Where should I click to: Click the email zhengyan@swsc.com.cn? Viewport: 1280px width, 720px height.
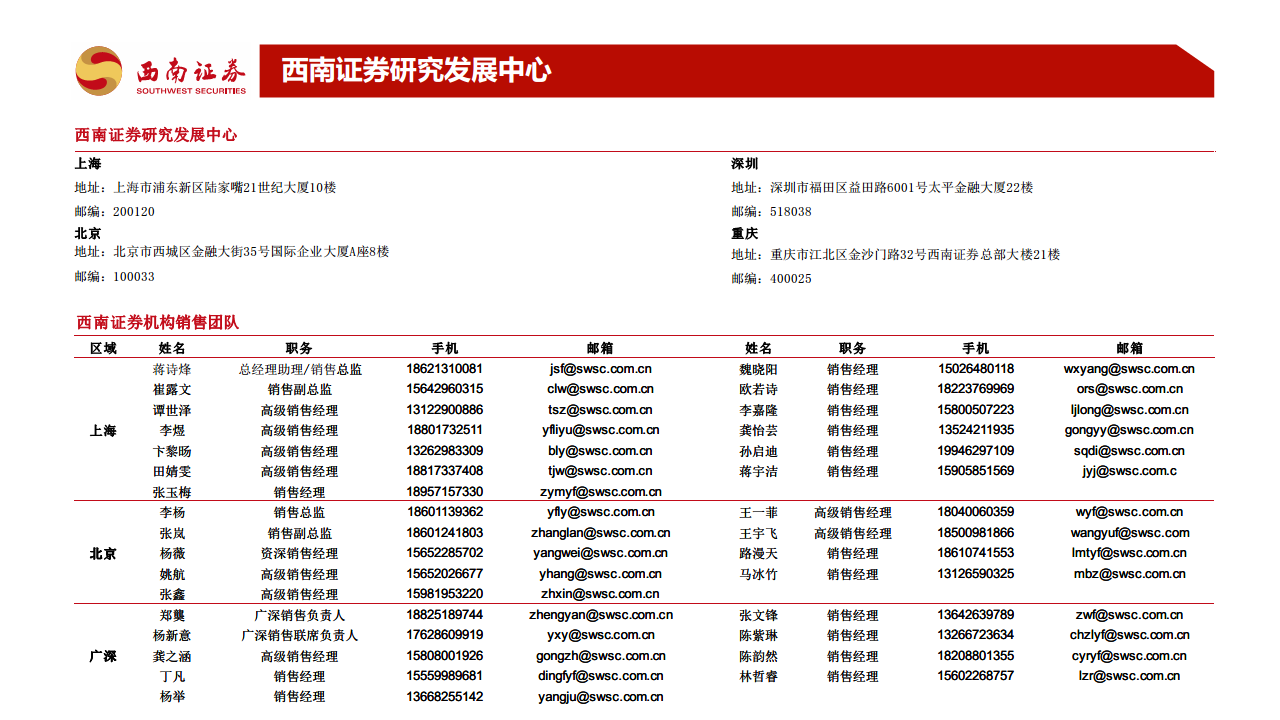click(x=601, y=615)
